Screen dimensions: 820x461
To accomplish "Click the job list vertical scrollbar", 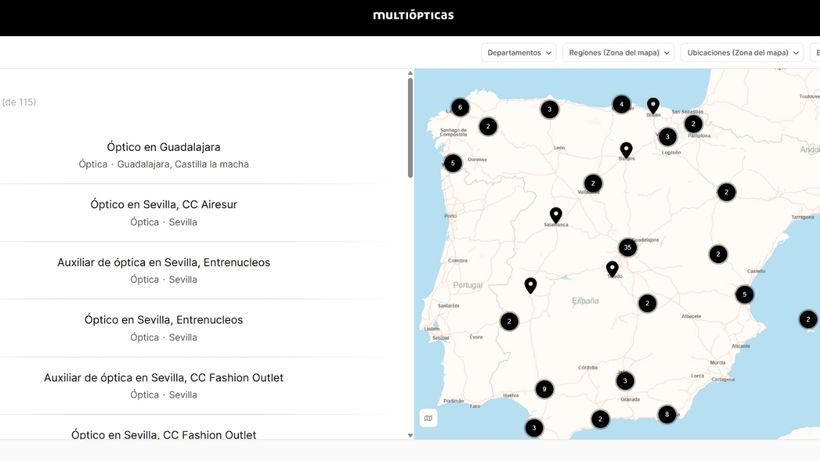I will click(410, 128).
